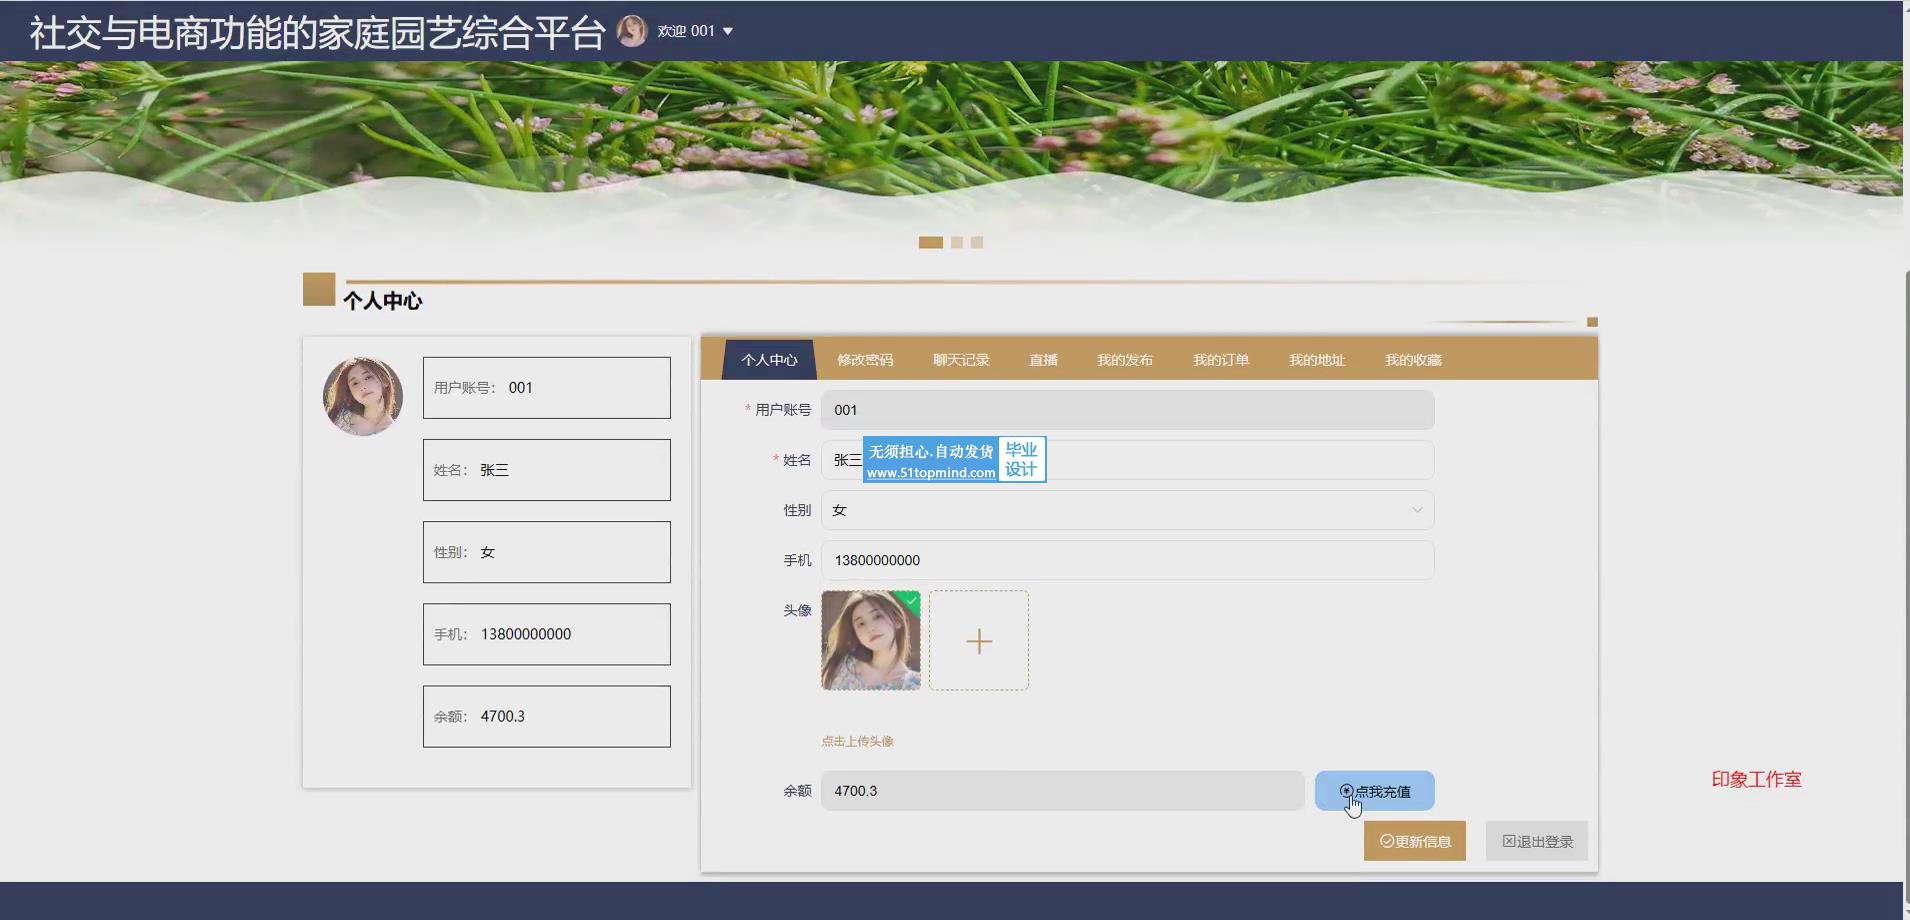Click the user avatar in the header

[631, 31]
